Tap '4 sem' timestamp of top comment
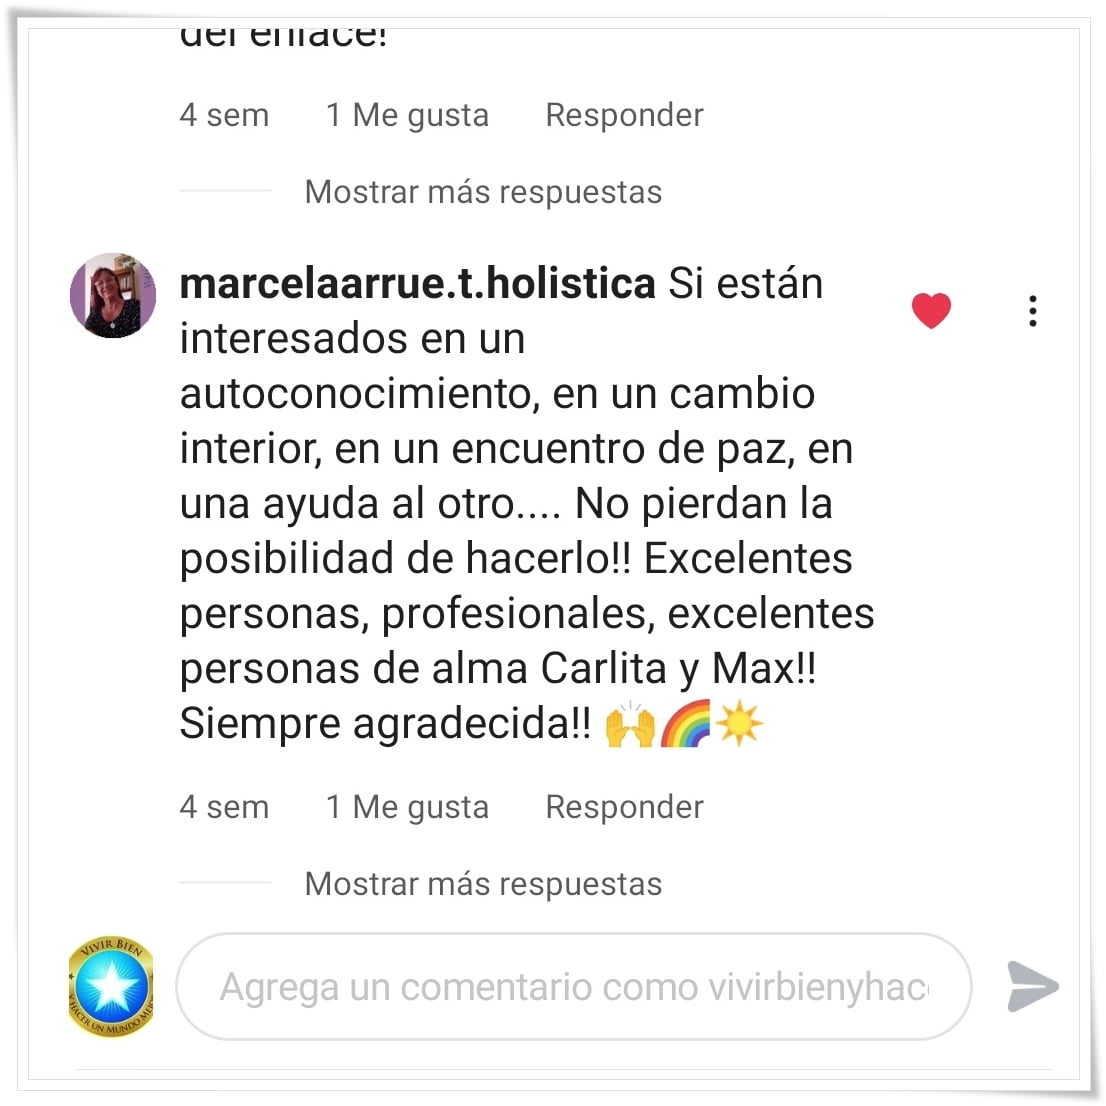This screenshot has height=1106, width=1106. pyautogui.click(x=224, y=115)
